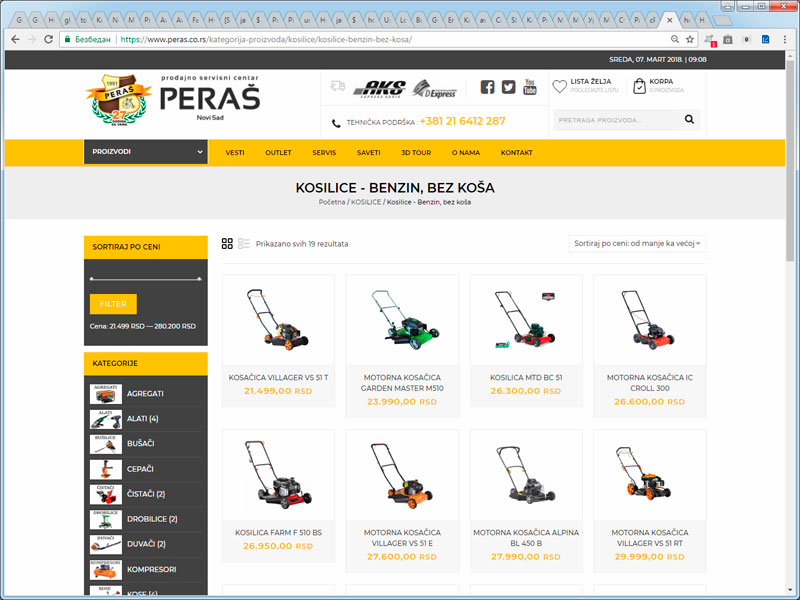Click the KOSILICA MTD BC 51 title
The height and width of the screenshot is (600, 800).
point(526,378)
